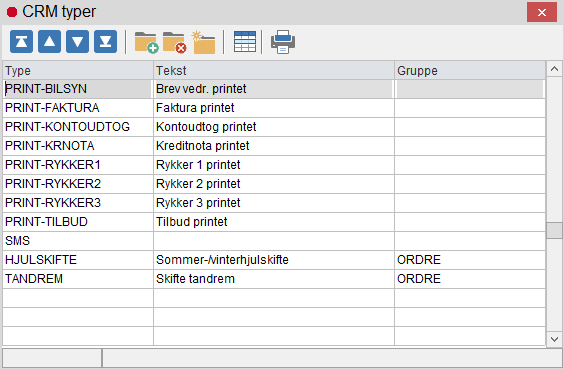Click the vertical scrollbar thumb
The width and height of the screenshot is (564, 369).
[x=554, y=230]
